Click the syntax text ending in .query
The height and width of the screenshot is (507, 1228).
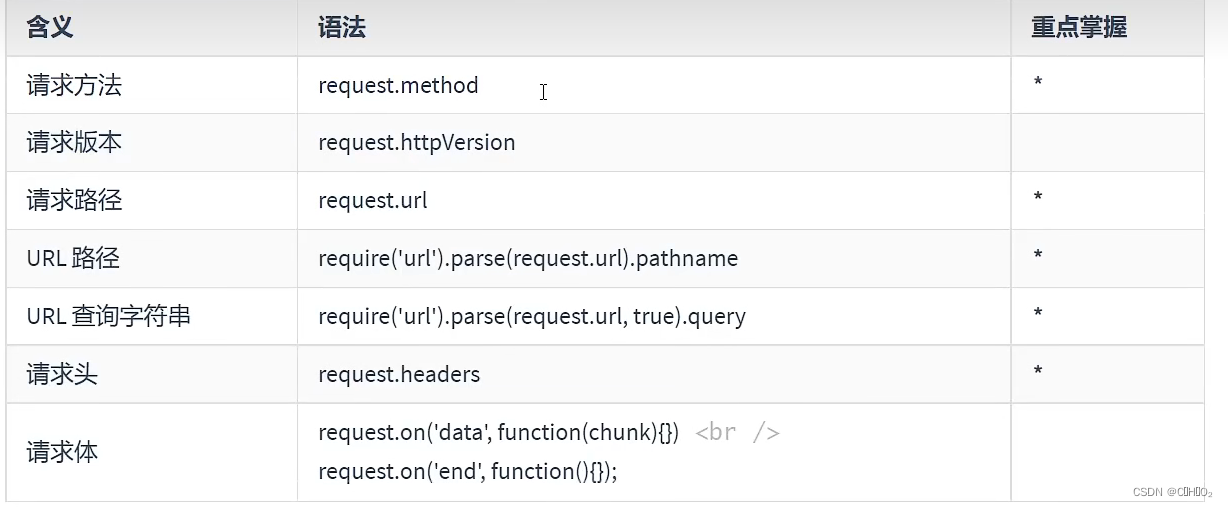coord(532,317)
